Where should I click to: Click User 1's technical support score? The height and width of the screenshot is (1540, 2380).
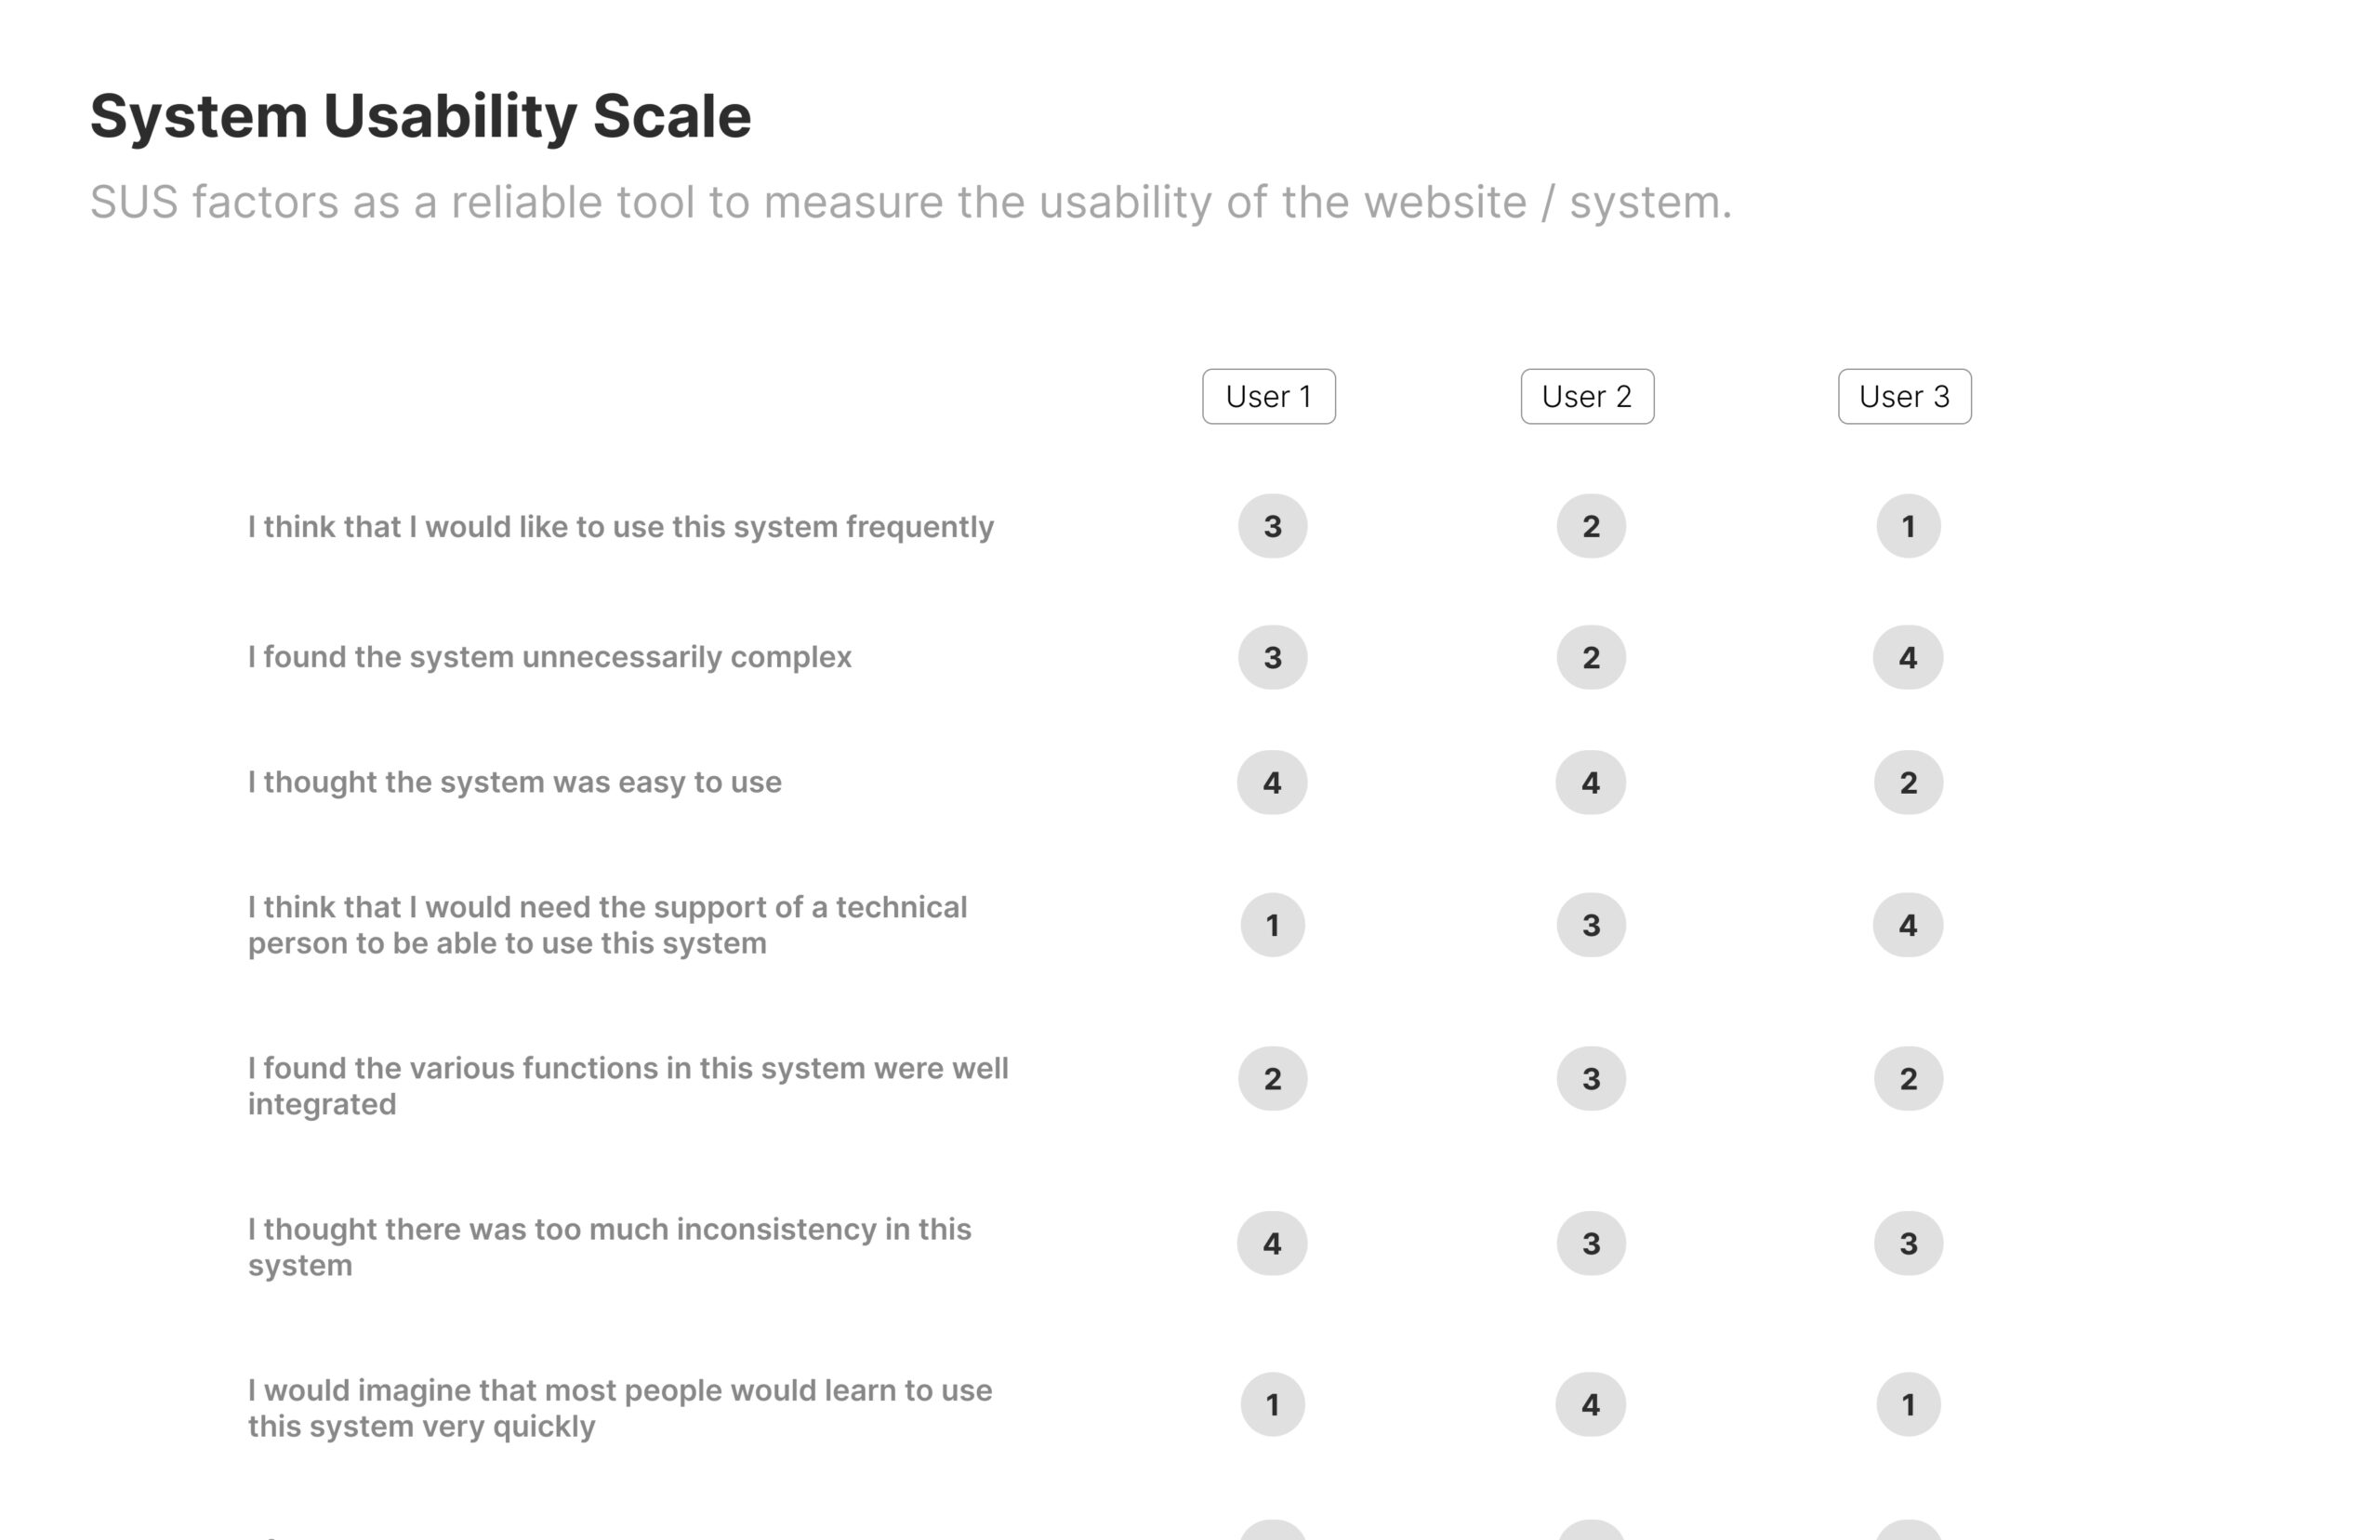[x=1272, y=925]
